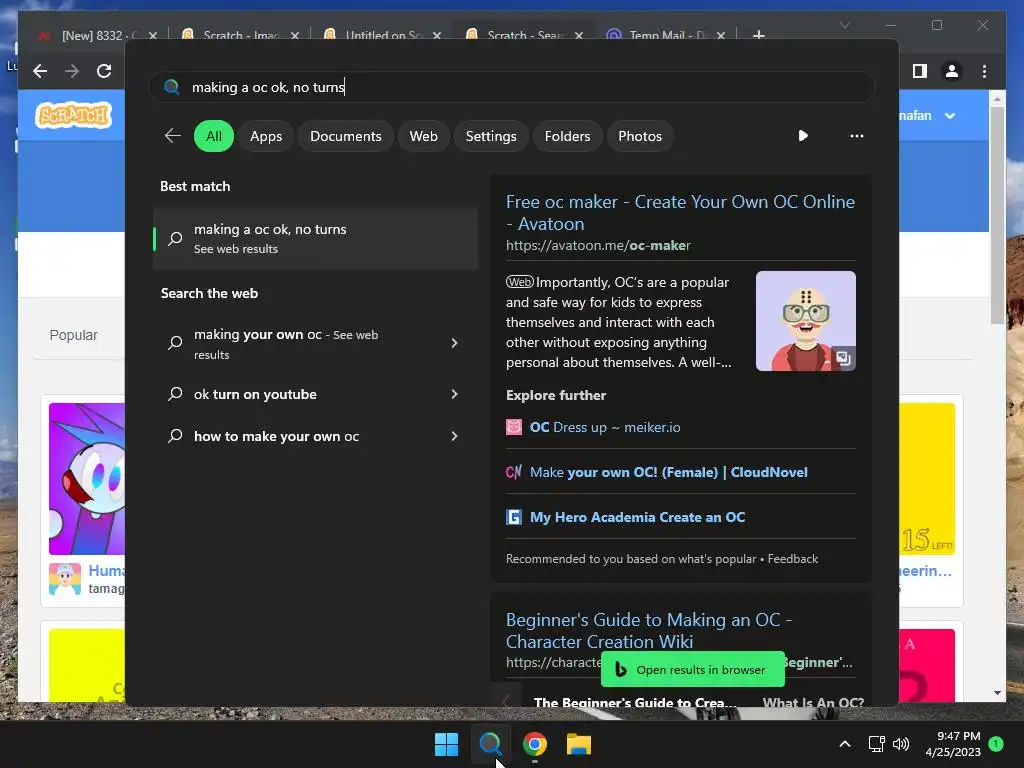The height and width of the screenshot is (768, 1024).
Task: Open 'OC Dress up ~ meiker.io' link
Action: pos(605,427)
